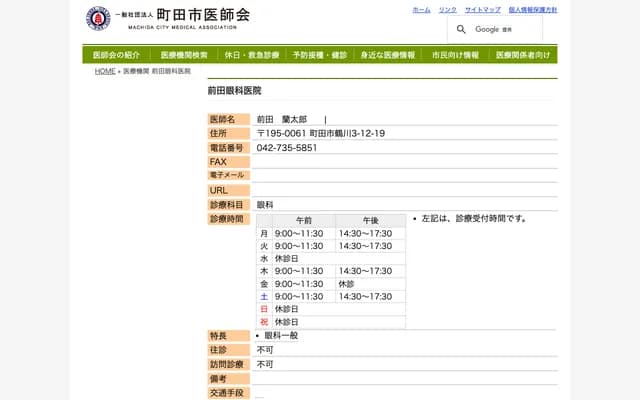The width and height of the screenshot is (640, 400).
Task: Click the 前田眼科医院 clinic heading
Action: (x=234, y=90)
